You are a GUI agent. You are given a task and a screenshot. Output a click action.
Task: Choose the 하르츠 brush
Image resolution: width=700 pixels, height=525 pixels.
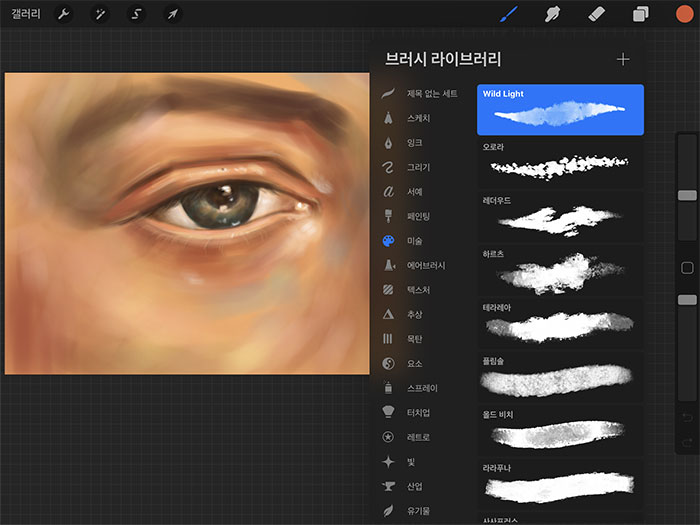pos(560,270)
